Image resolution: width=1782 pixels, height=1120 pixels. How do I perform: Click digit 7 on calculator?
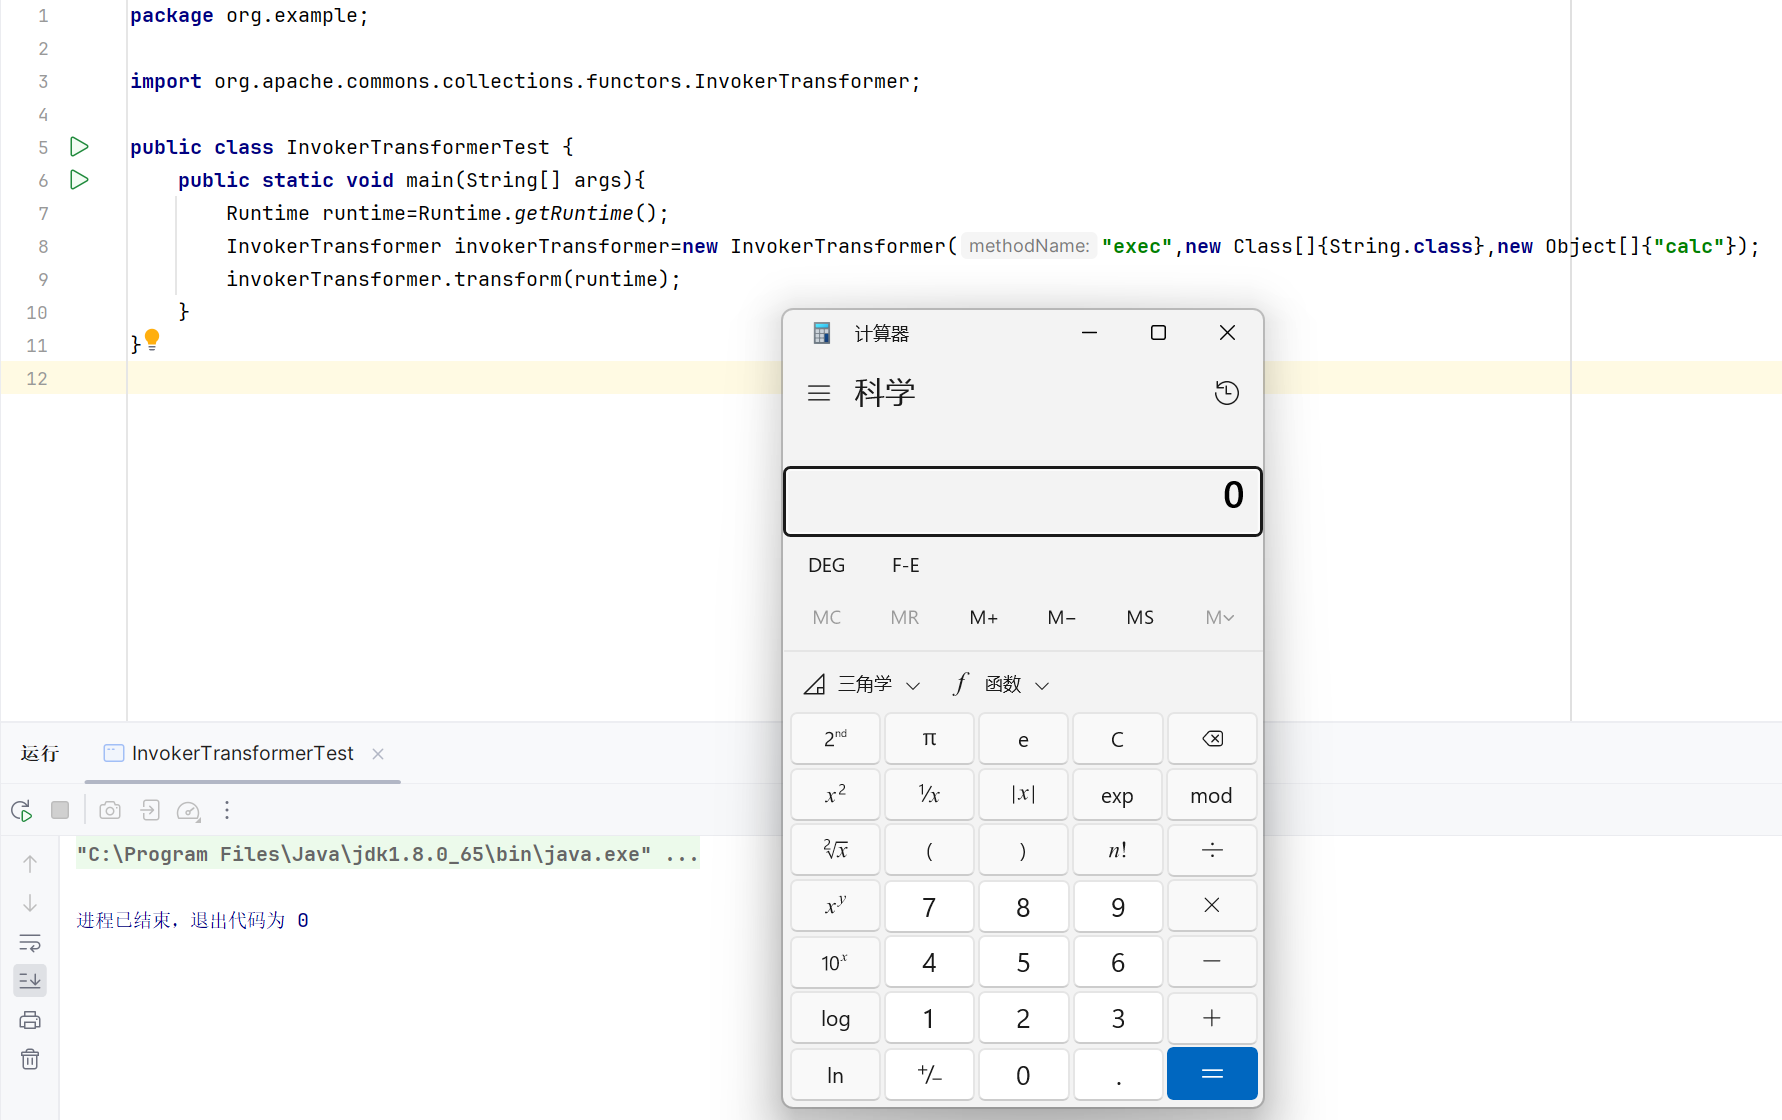coord(929,906)
